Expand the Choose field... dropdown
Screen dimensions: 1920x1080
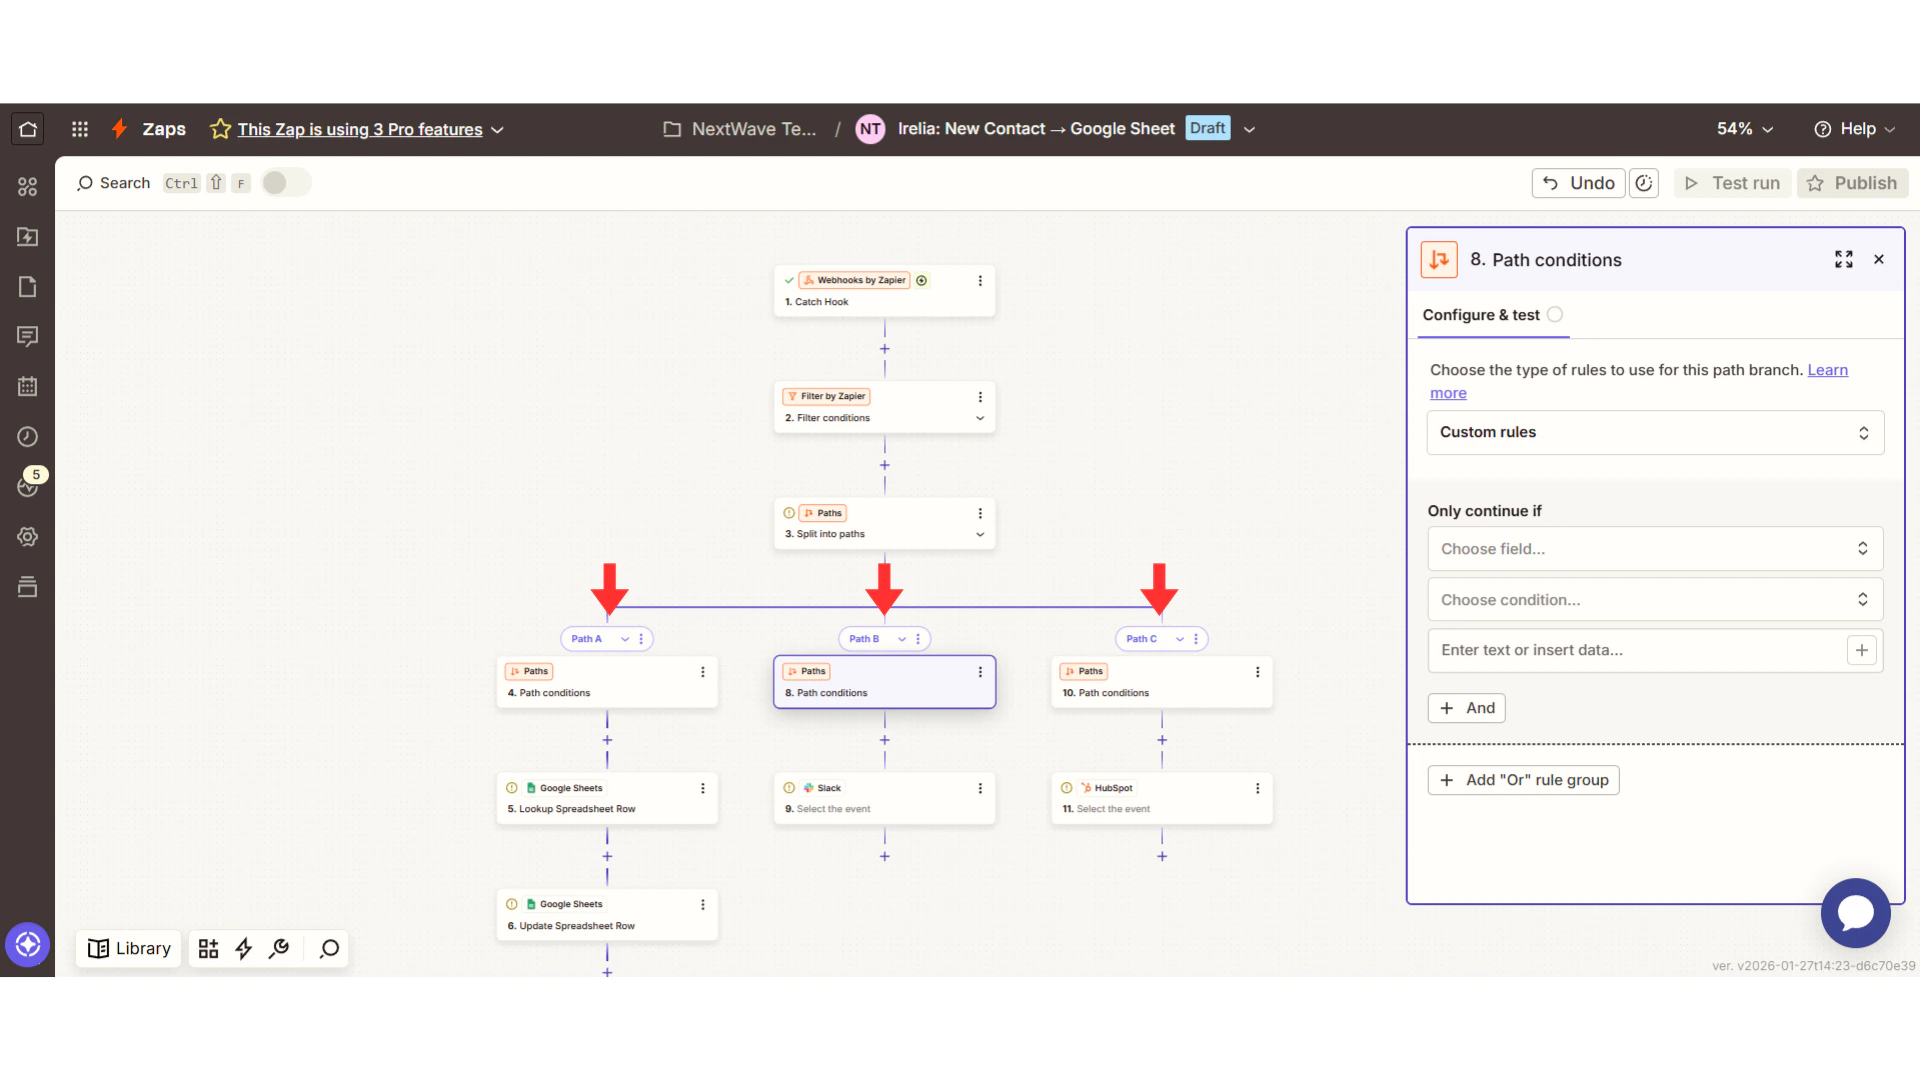(1654, 548)
